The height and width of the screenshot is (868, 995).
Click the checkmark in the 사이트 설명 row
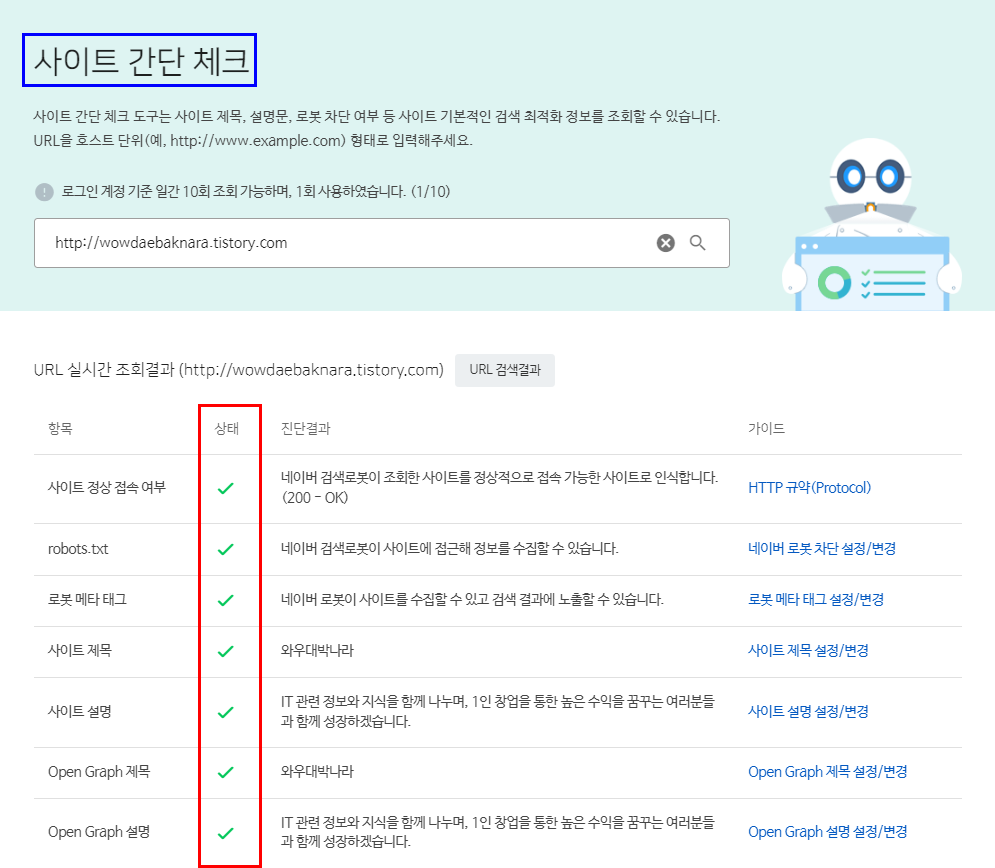click(225, 712)
